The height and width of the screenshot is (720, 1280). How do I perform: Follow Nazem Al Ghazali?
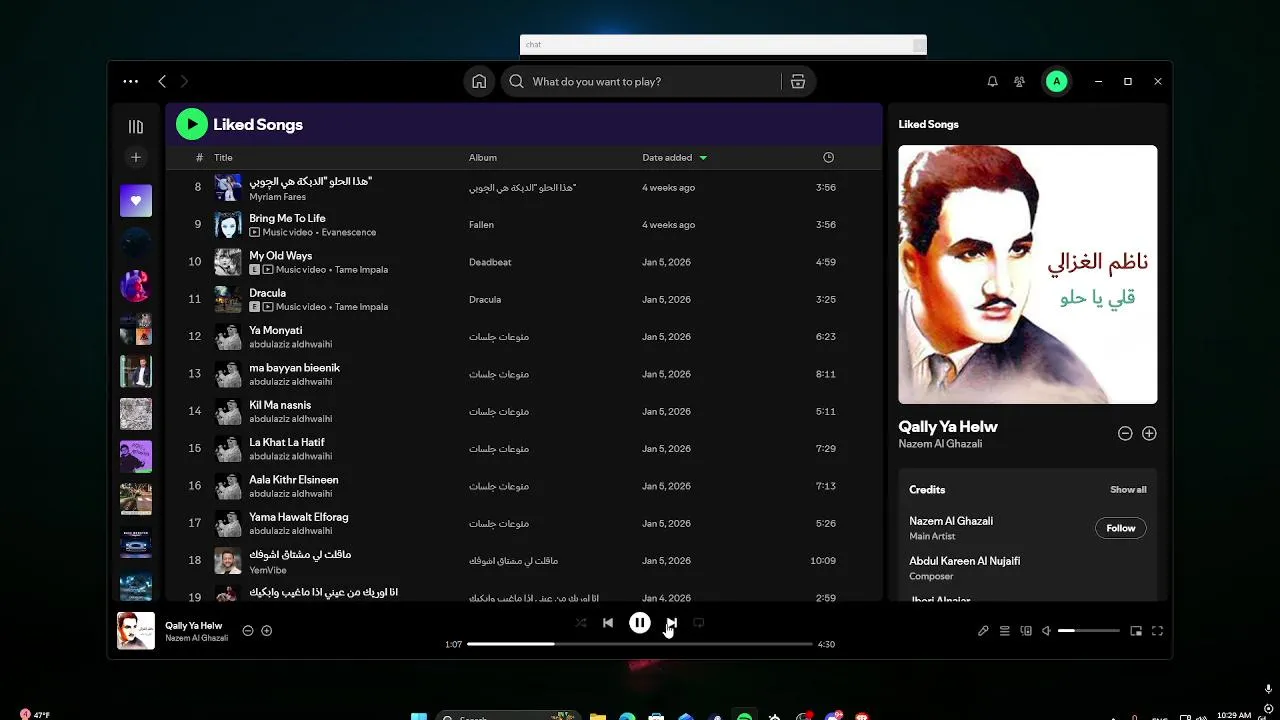(1121, 528)
